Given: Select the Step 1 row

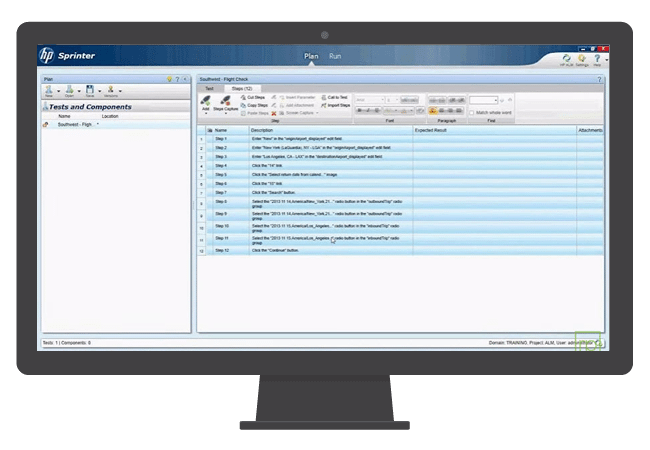Looking at the screenshot, I should coord(400,139).
